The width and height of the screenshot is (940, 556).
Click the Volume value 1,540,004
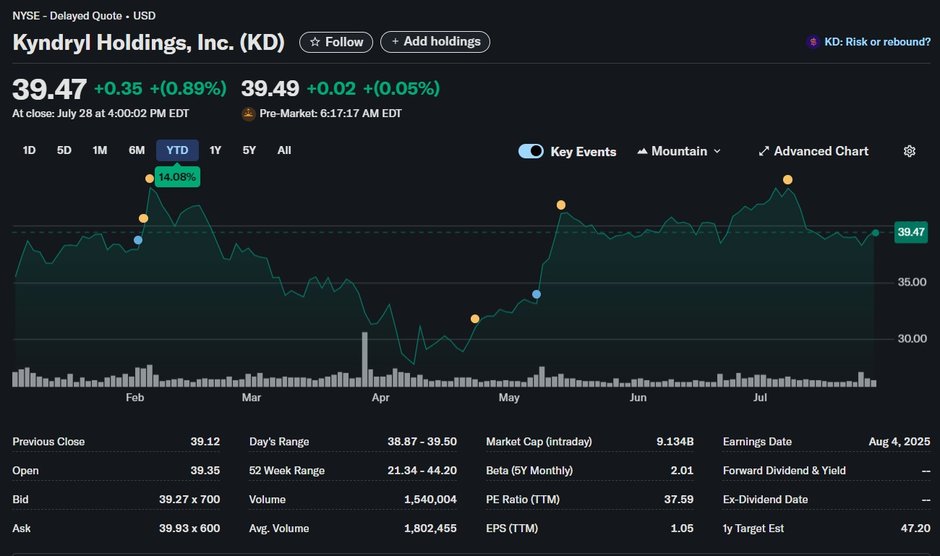point(430,499)
